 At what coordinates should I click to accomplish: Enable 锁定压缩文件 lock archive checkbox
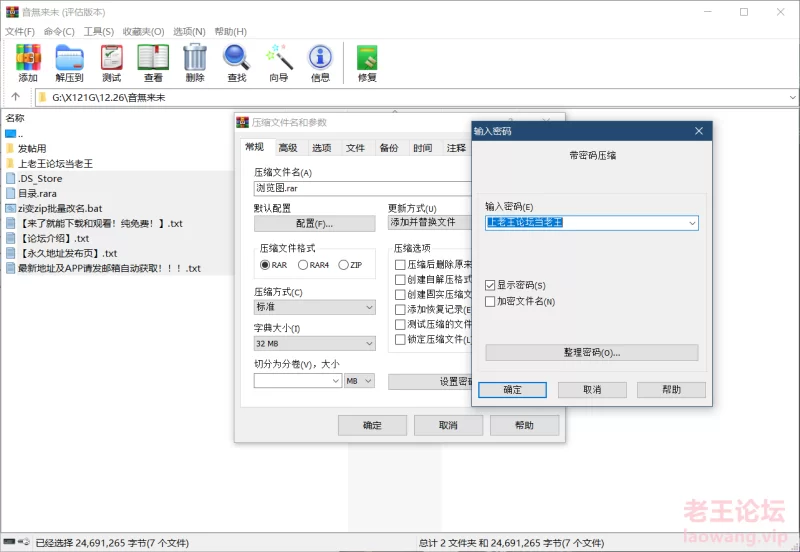[x=400, y=339]
